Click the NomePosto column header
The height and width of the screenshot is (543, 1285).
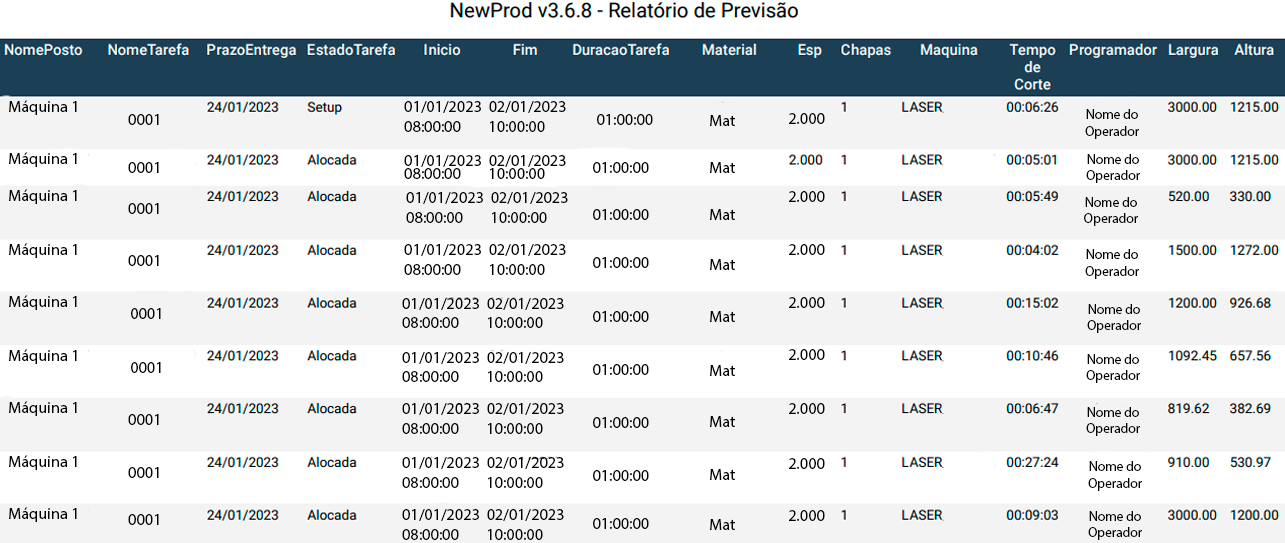pos(43,50)
